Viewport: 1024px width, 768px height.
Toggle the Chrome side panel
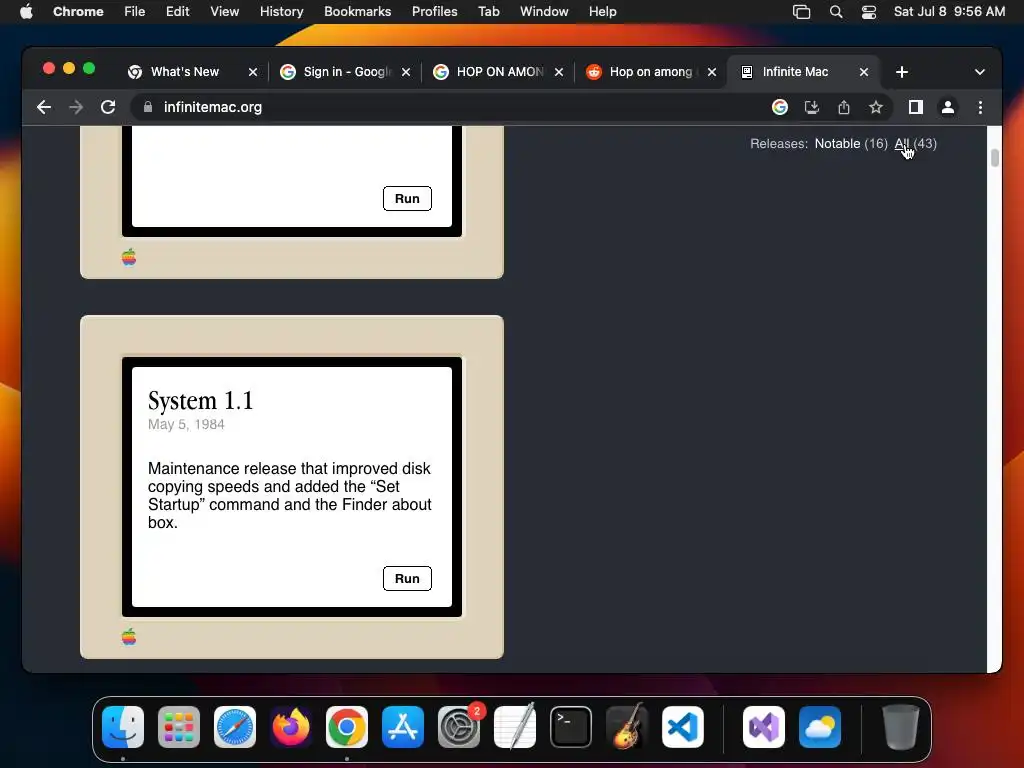tap(916, 107)
